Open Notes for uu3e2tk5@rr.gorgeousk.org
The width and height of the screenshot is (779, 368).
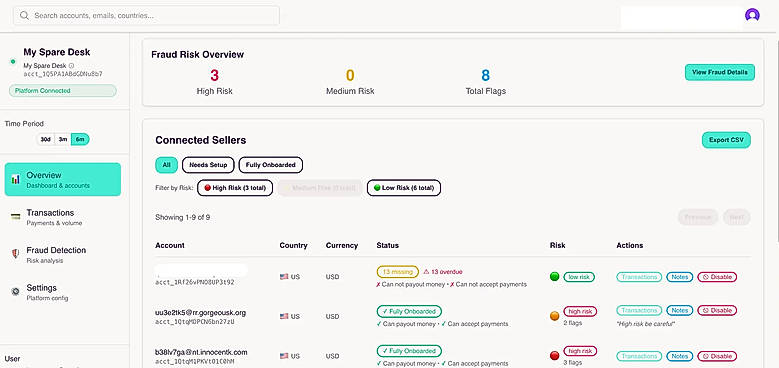(679, 310)
